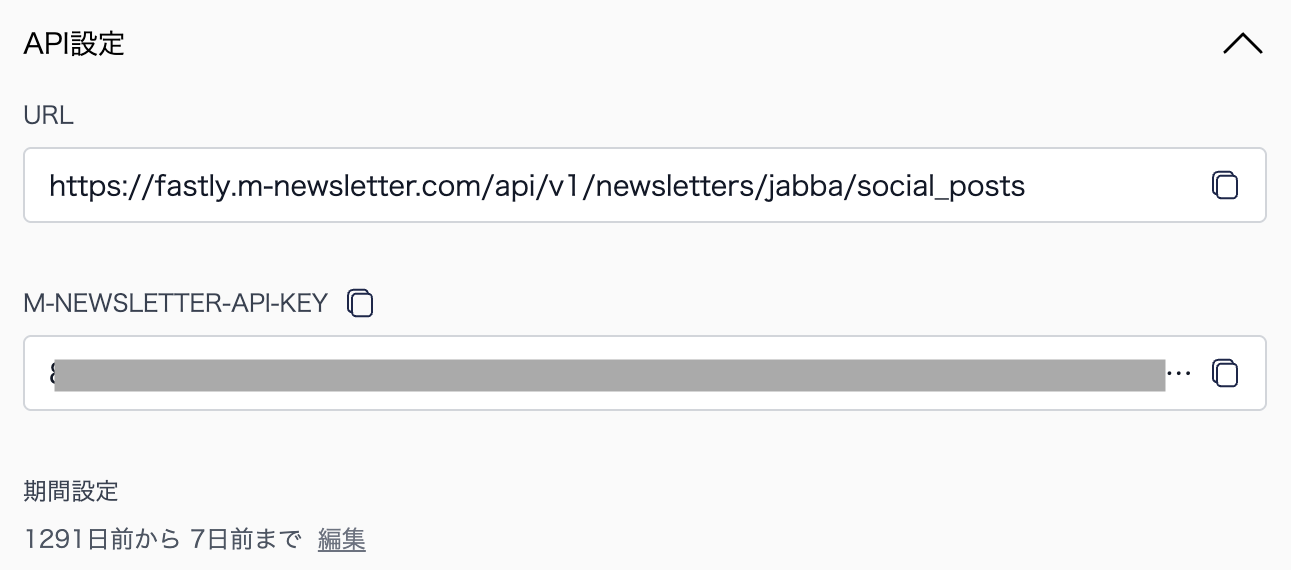Select the 7日前まで text

[245, 540]
